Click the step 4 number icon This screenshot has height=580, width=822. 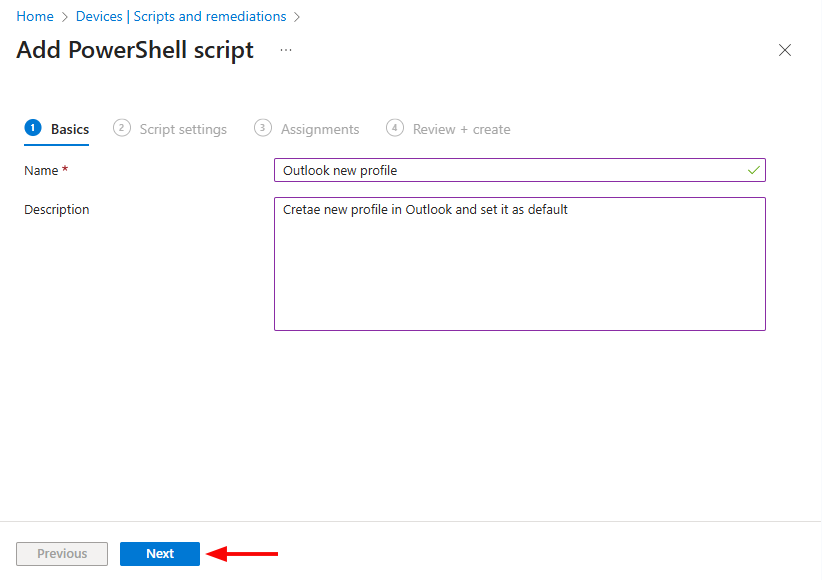395,128
